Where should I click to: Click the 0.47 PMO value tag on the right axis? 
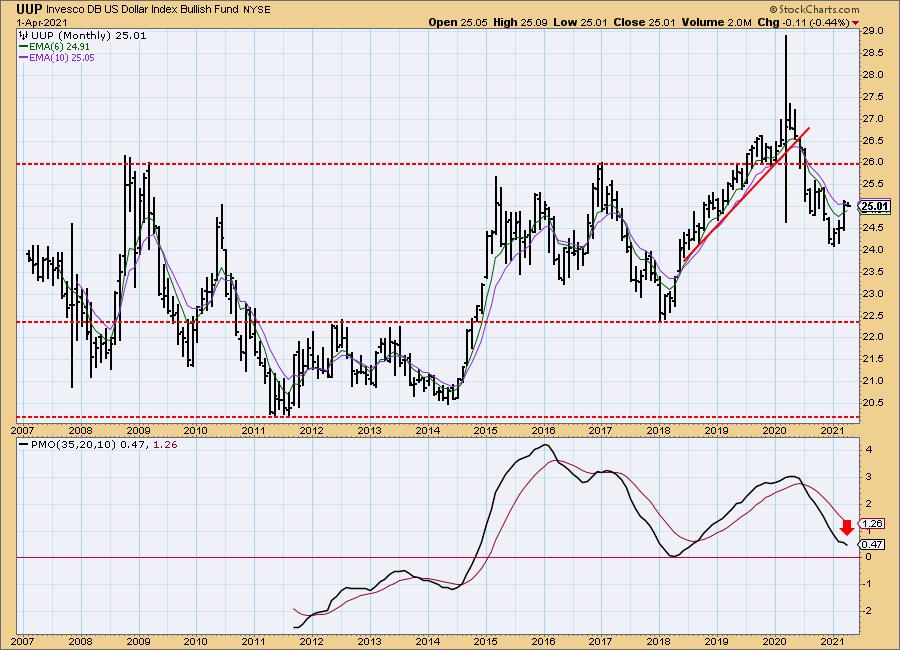[x=872, y=544]
